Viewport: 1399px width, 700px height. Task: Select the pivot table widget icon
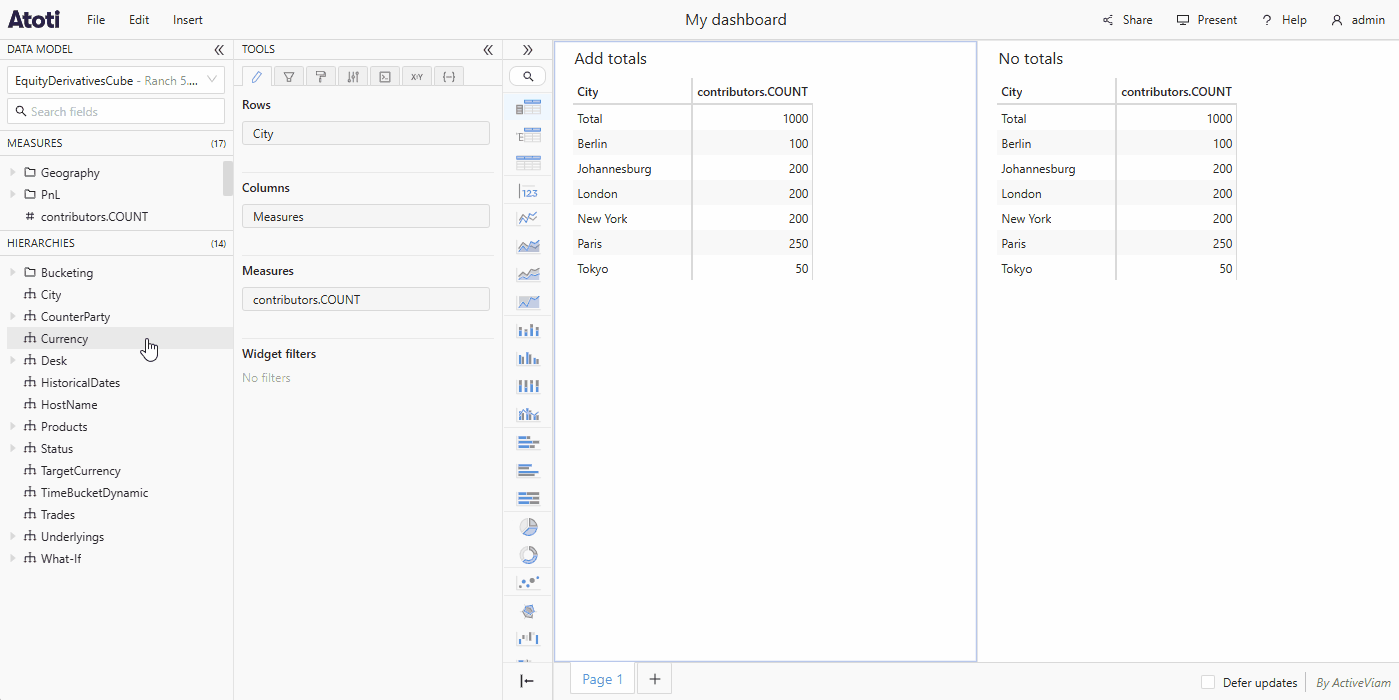point(527,106)
